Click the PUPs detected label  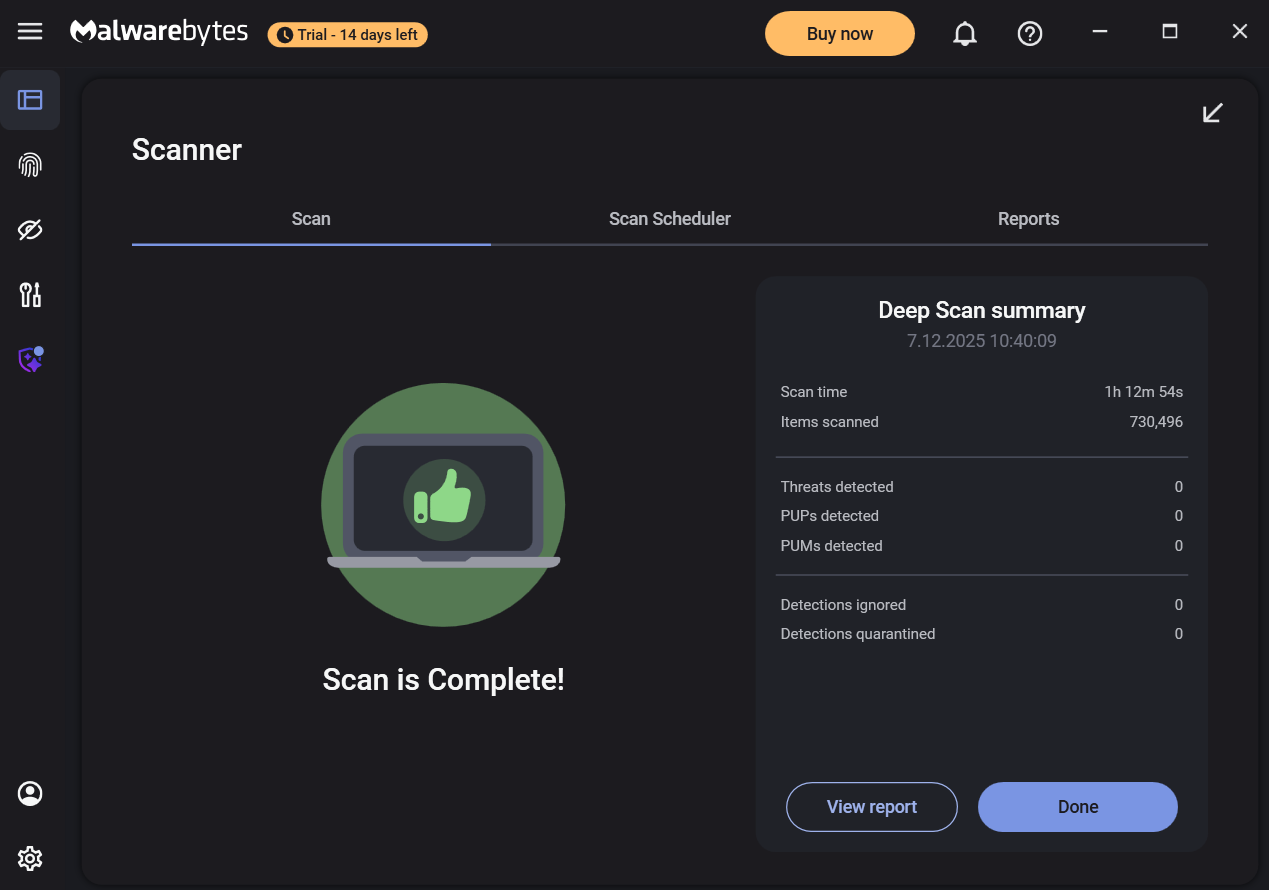(x=830, y=516)
